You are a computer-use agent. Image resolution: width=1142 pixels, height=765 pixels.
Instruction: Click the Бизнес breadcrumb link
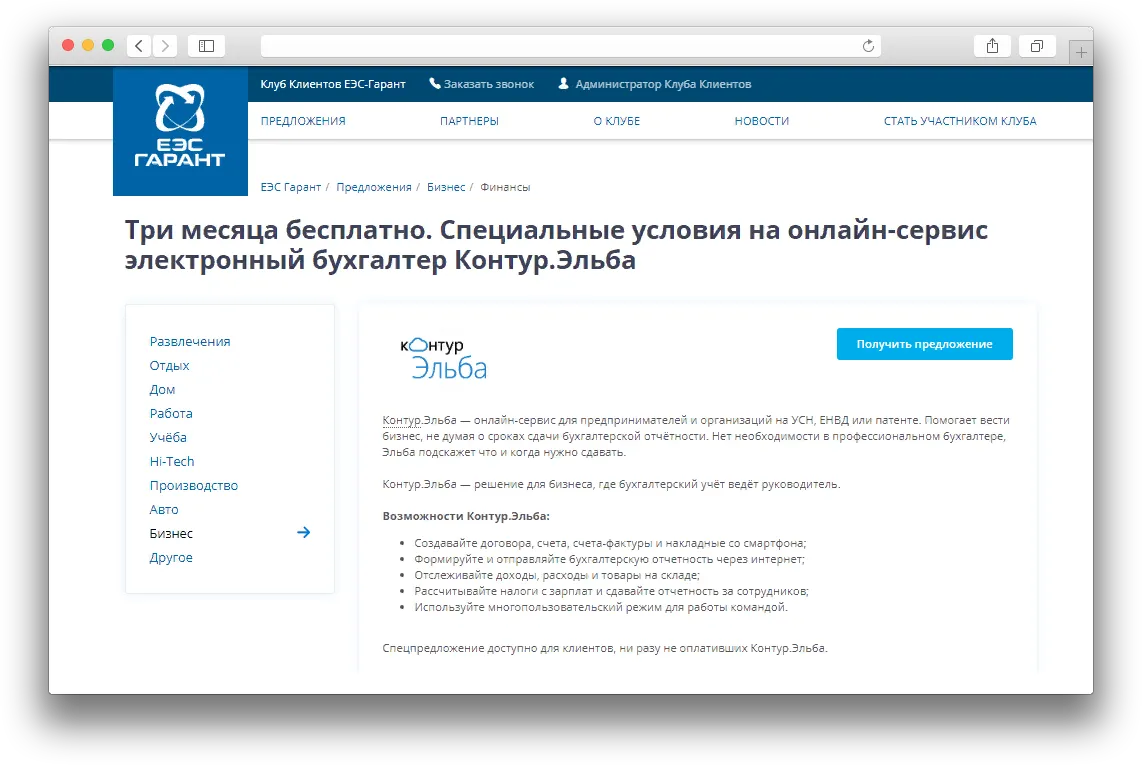coord(446,187)
